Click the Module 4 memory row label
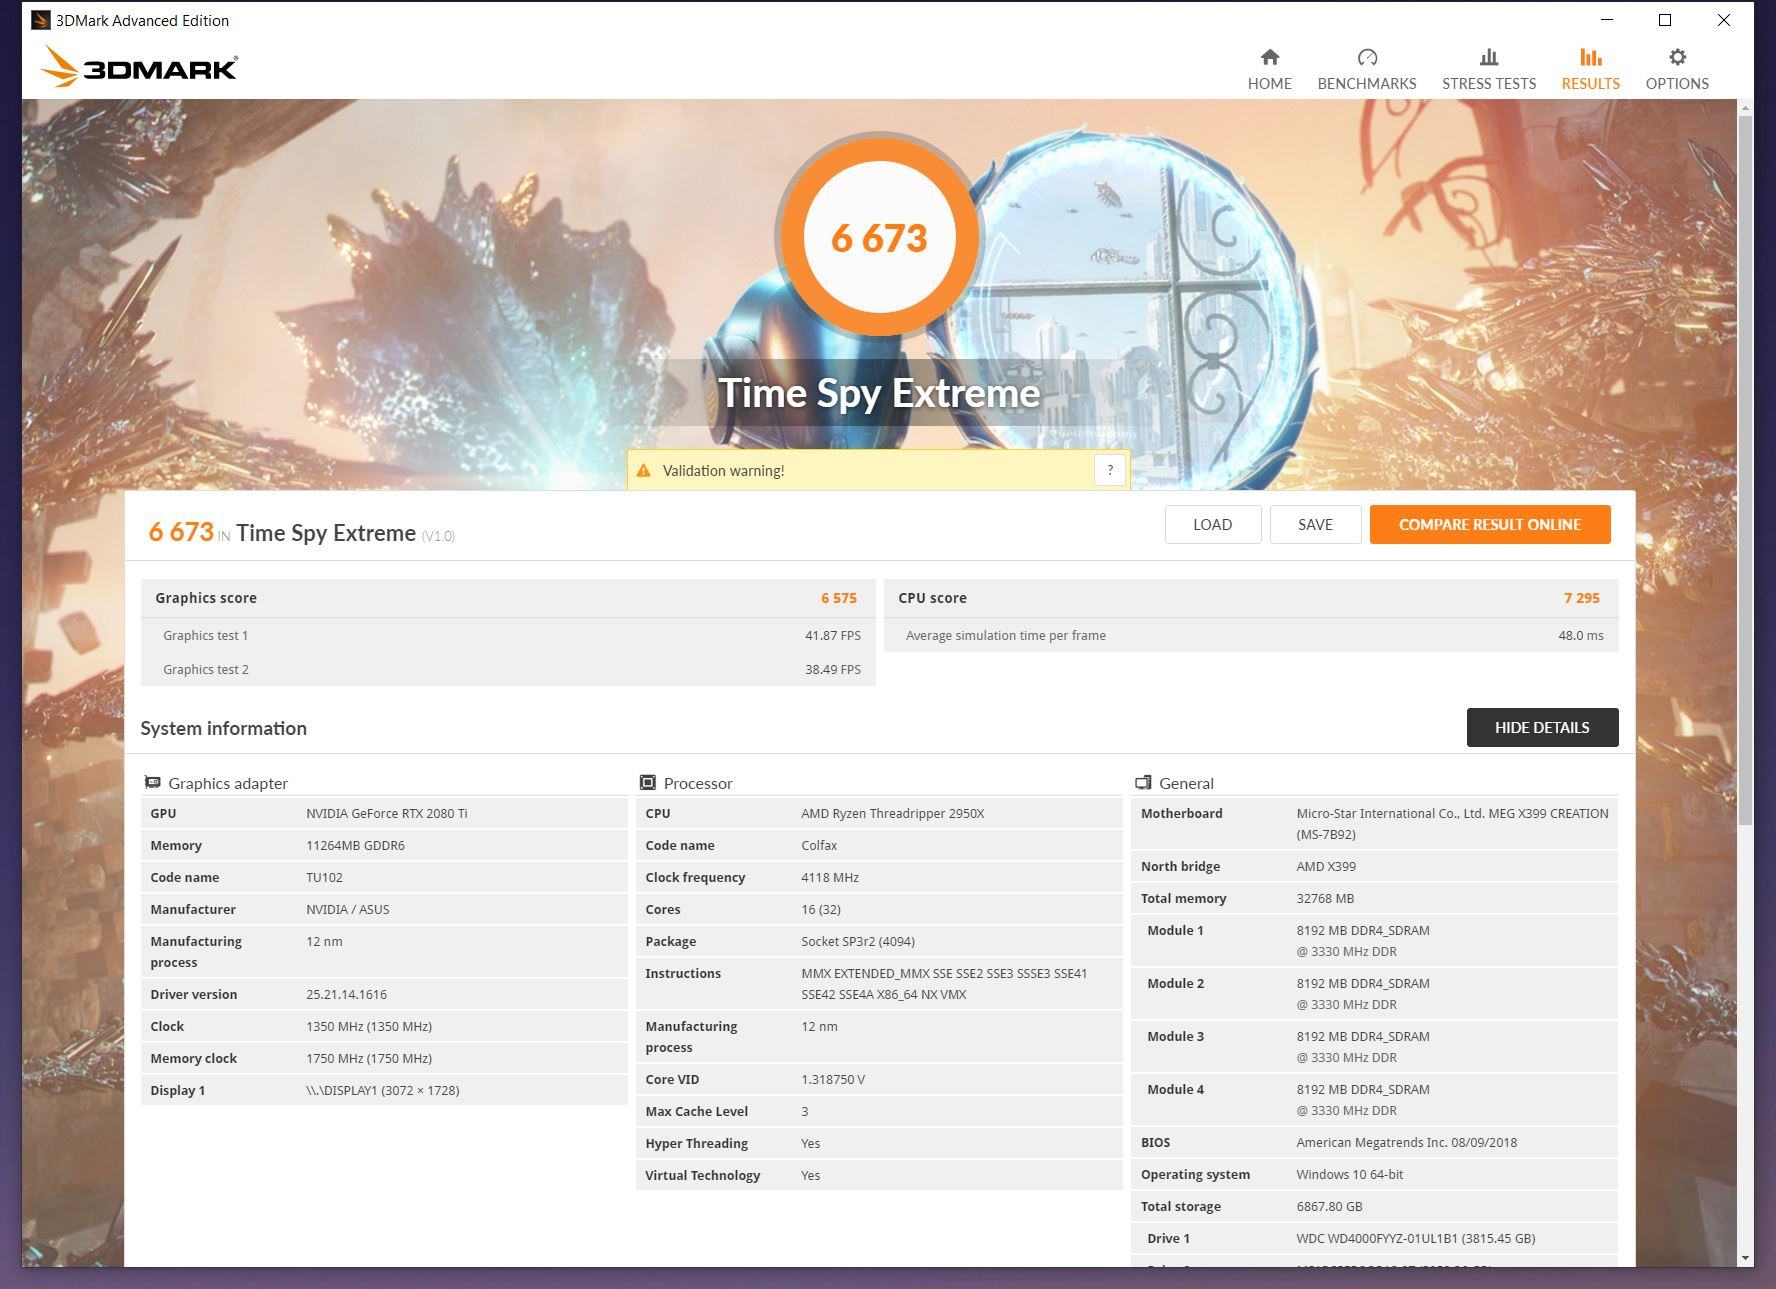Image resolution: width=1776 pixels, height=1289 pixels. point(1175,1089)
